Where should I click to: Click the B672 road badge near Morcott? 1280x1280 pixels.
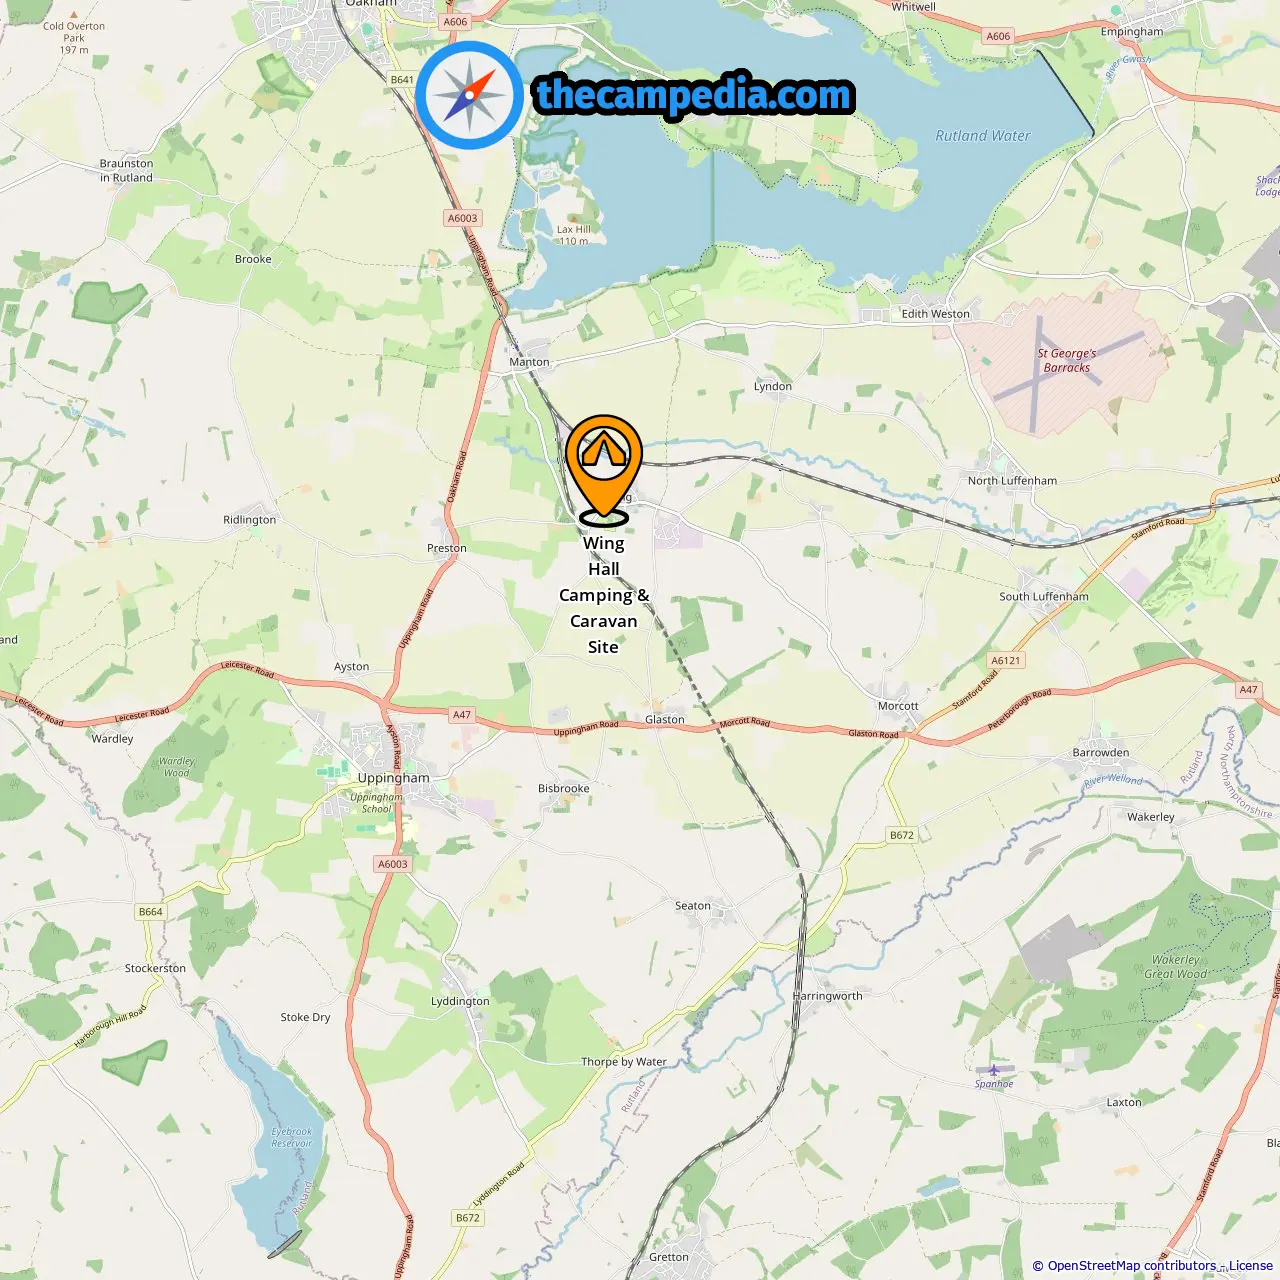(x=902, y=835)
